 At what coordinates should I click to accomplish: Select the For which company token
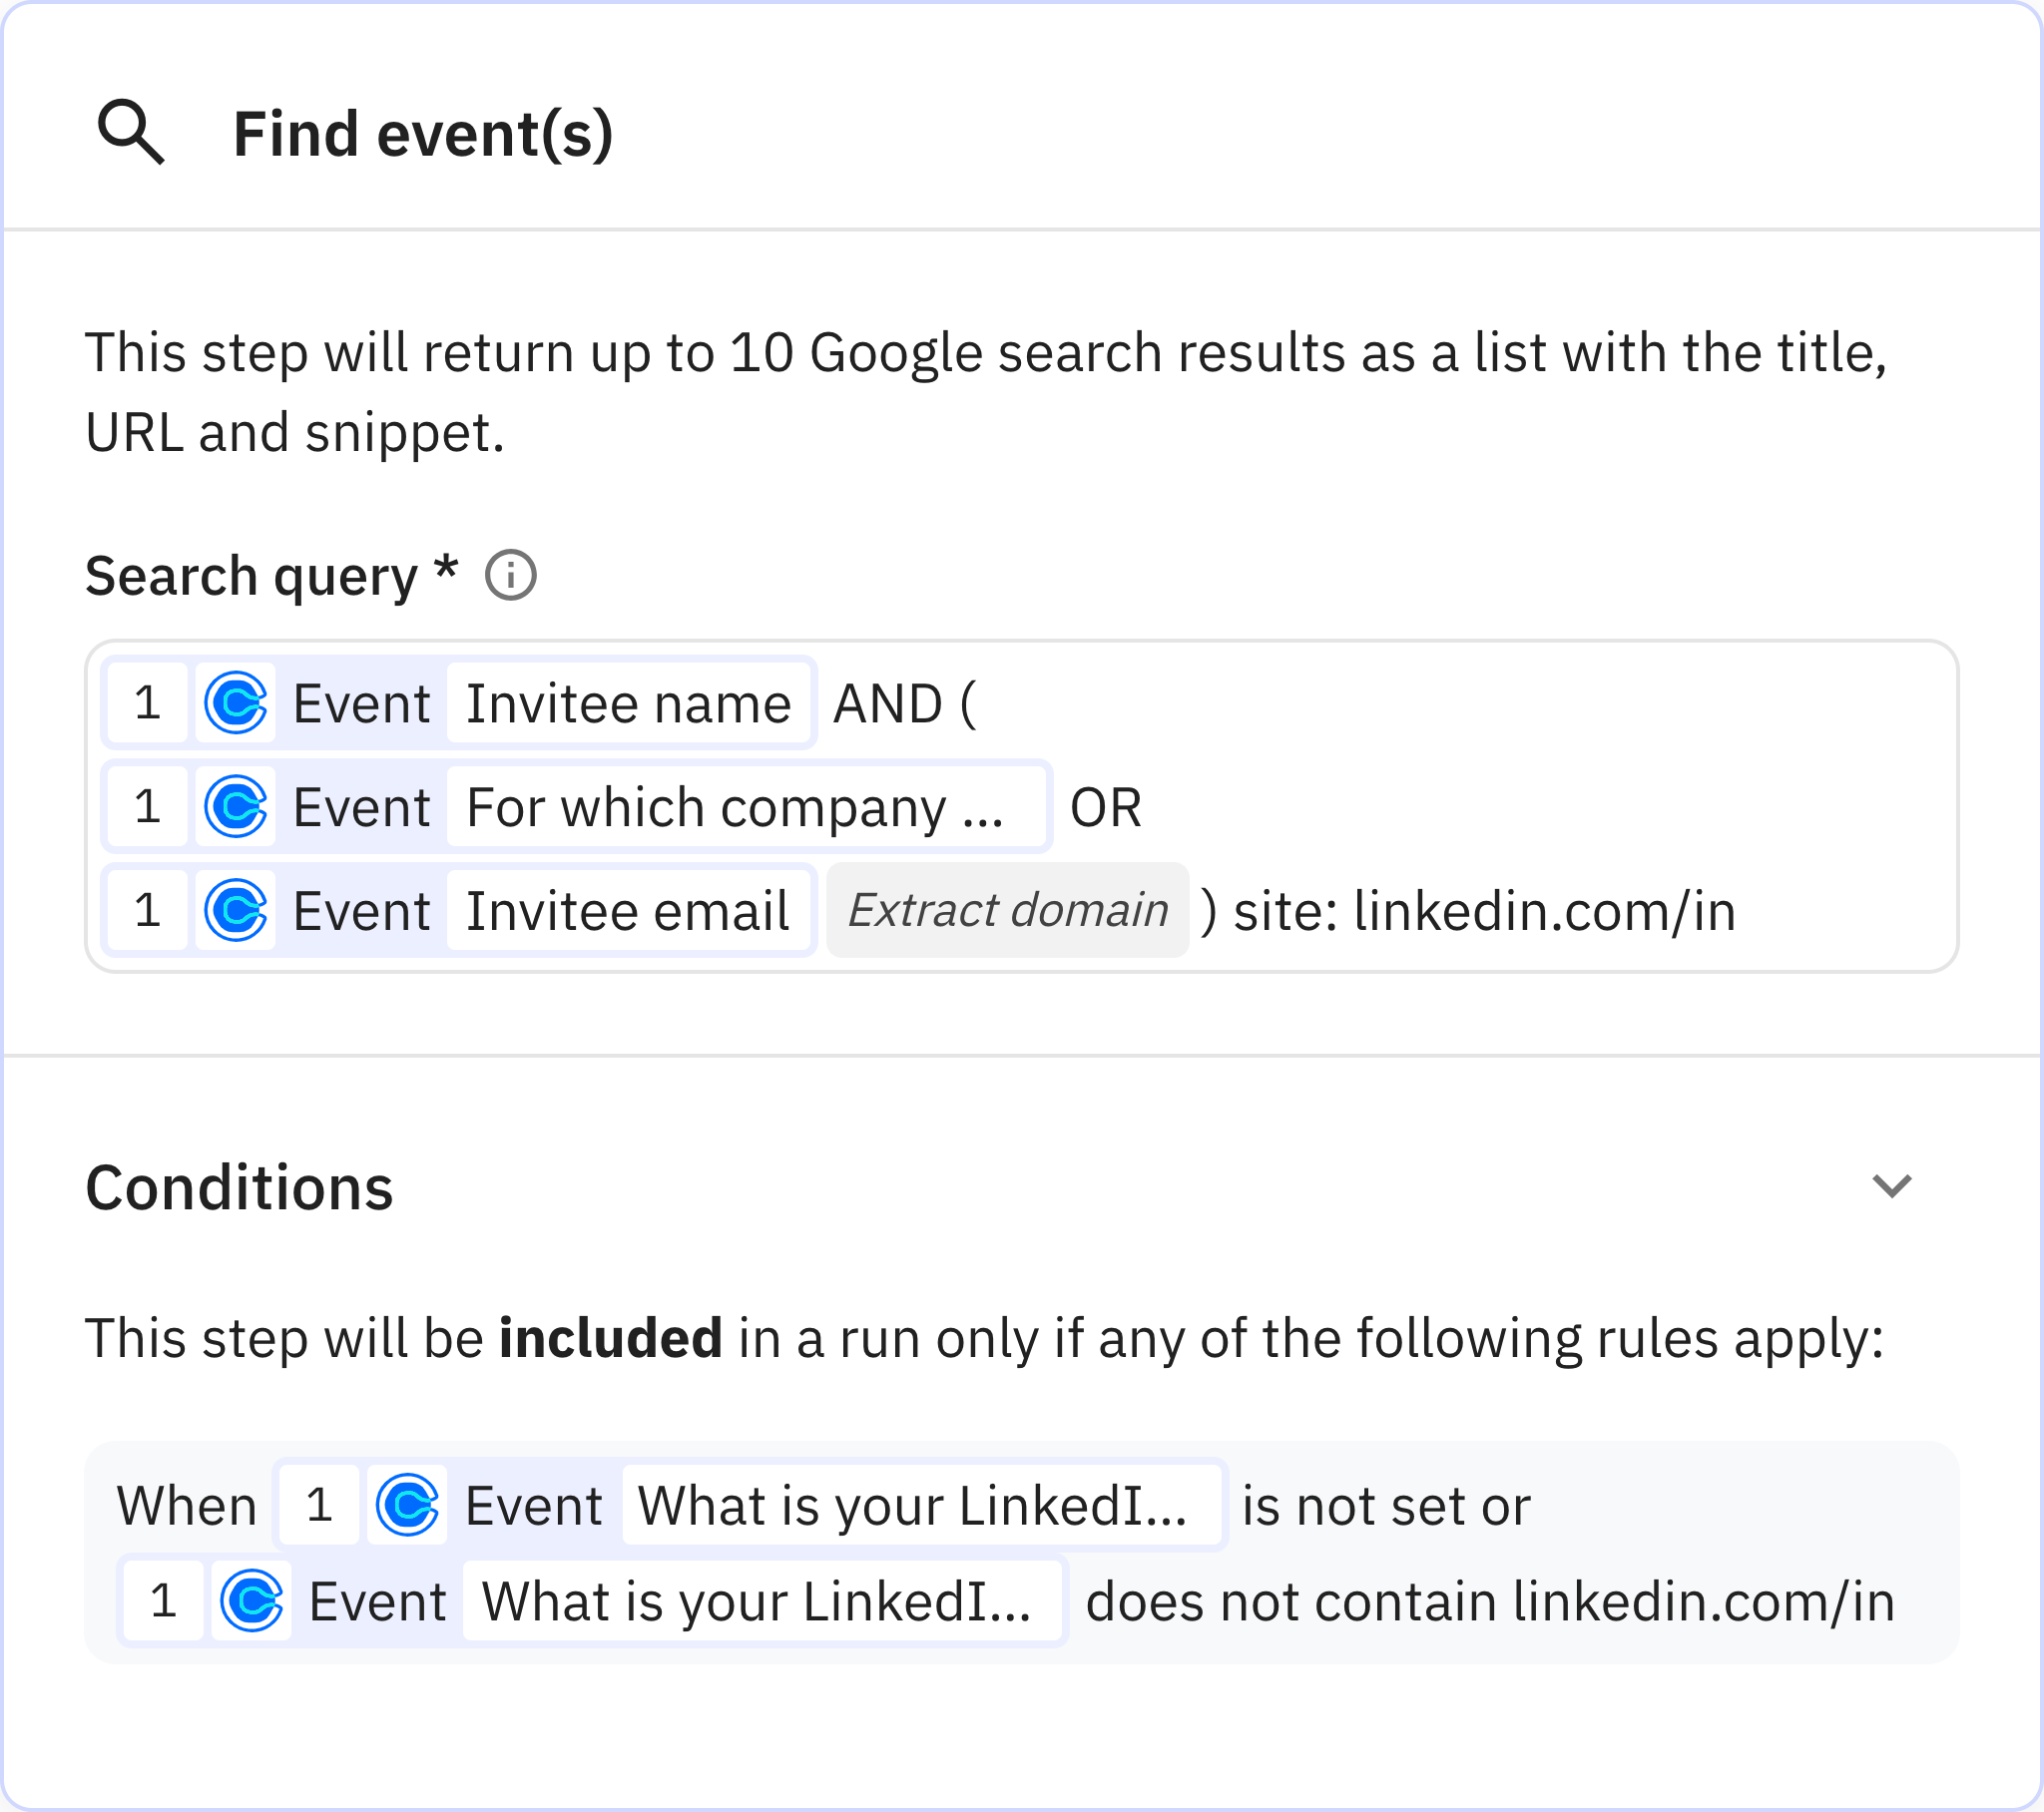(748, 807)
